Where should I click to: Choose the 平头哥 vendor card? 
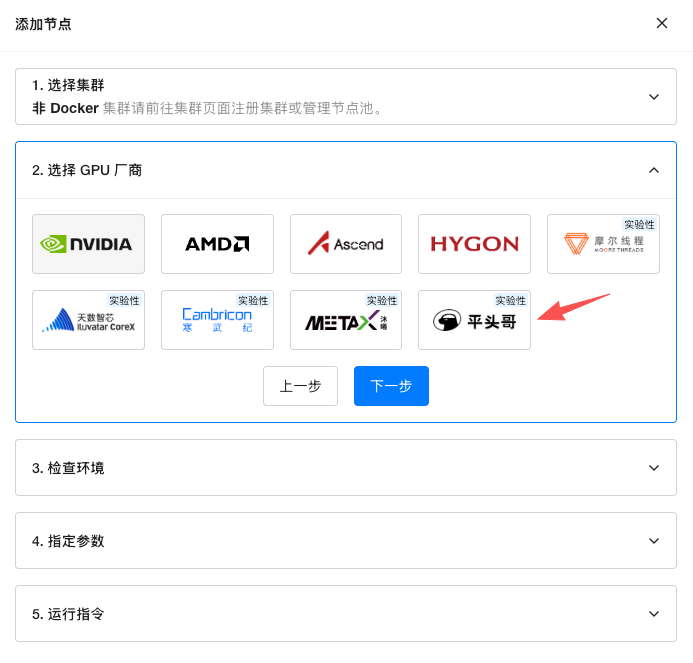[474, 320]
